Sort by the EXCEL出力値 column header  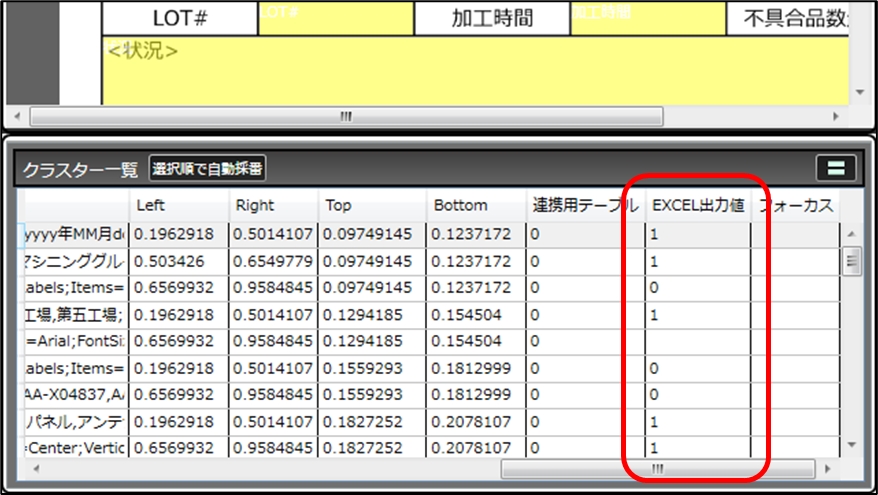697,205
